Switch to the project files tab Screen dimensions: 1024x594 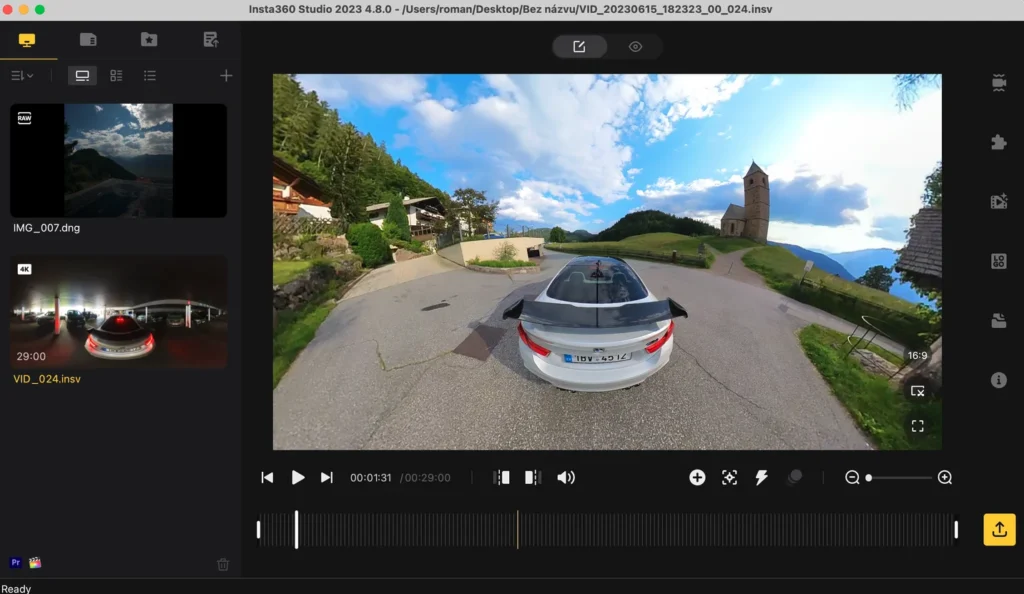(88, 40)
